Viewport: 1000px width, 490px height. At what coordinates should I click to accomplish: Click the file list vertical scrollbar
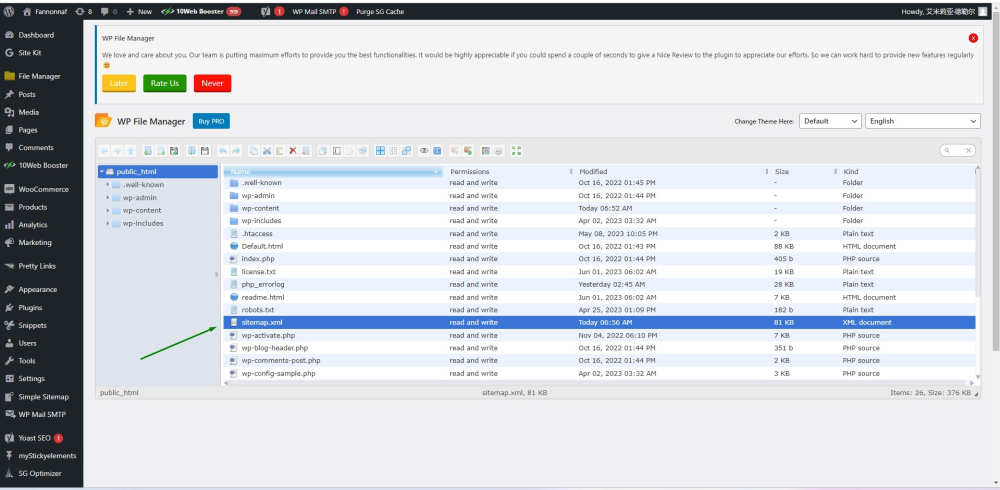pos(977,230)
